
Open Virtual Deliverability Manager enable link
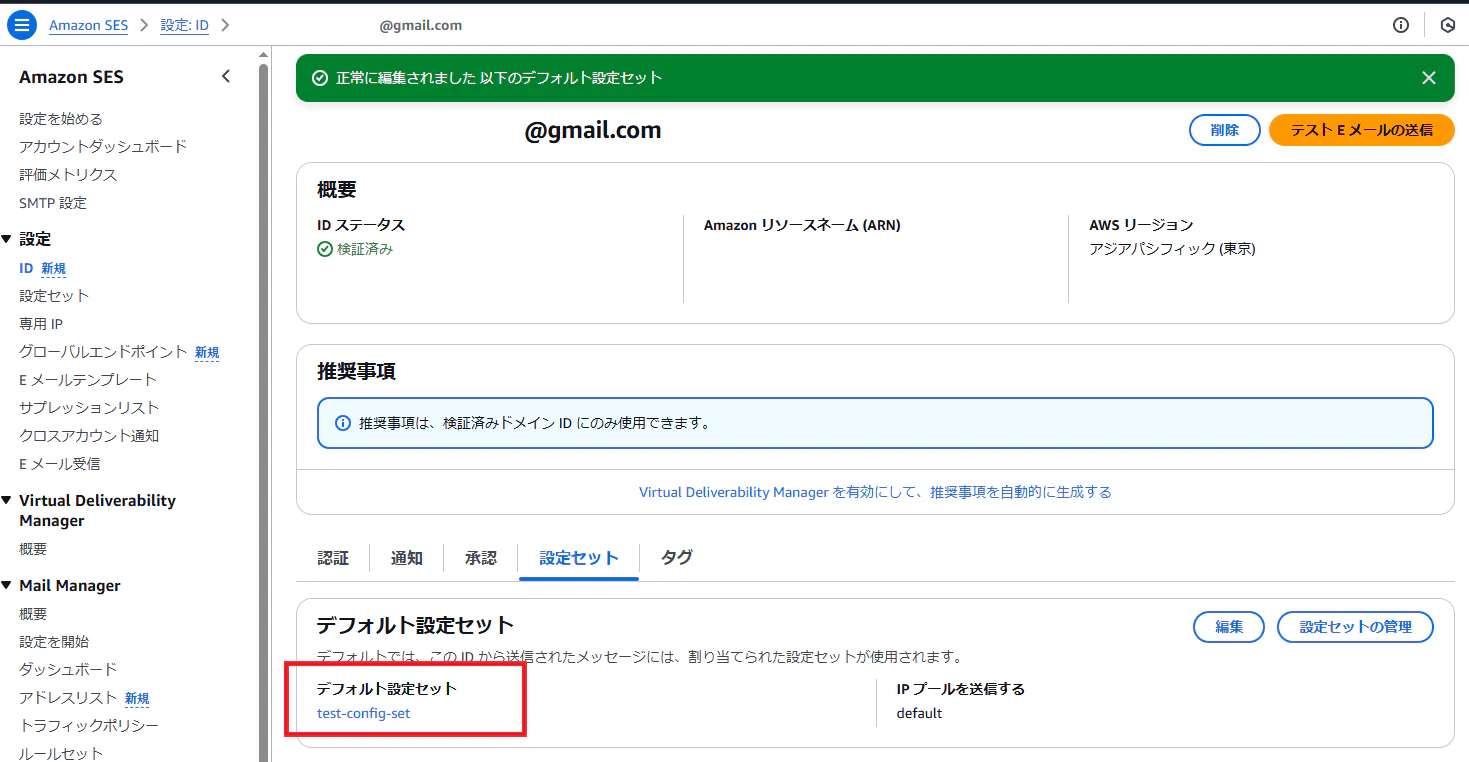875,492
